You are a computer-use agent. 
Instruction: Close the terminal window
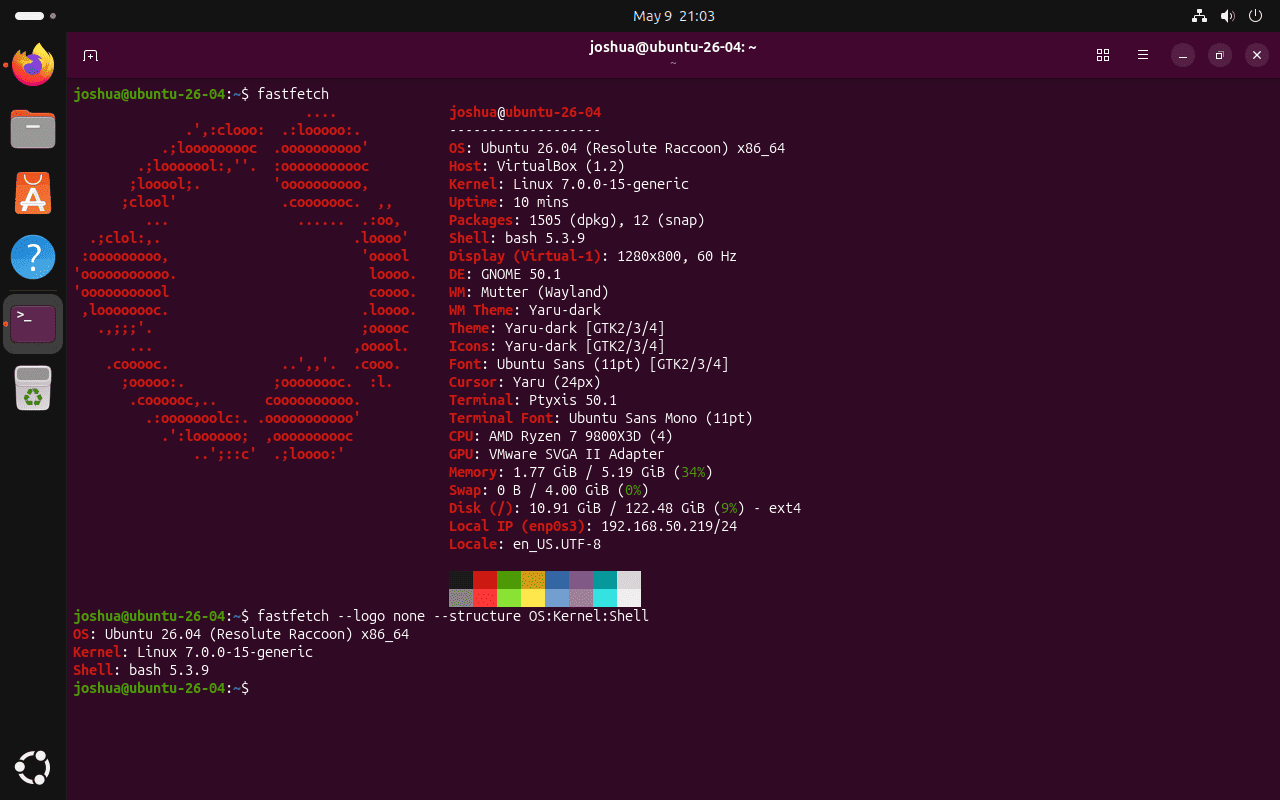(x=1257, y=55)
